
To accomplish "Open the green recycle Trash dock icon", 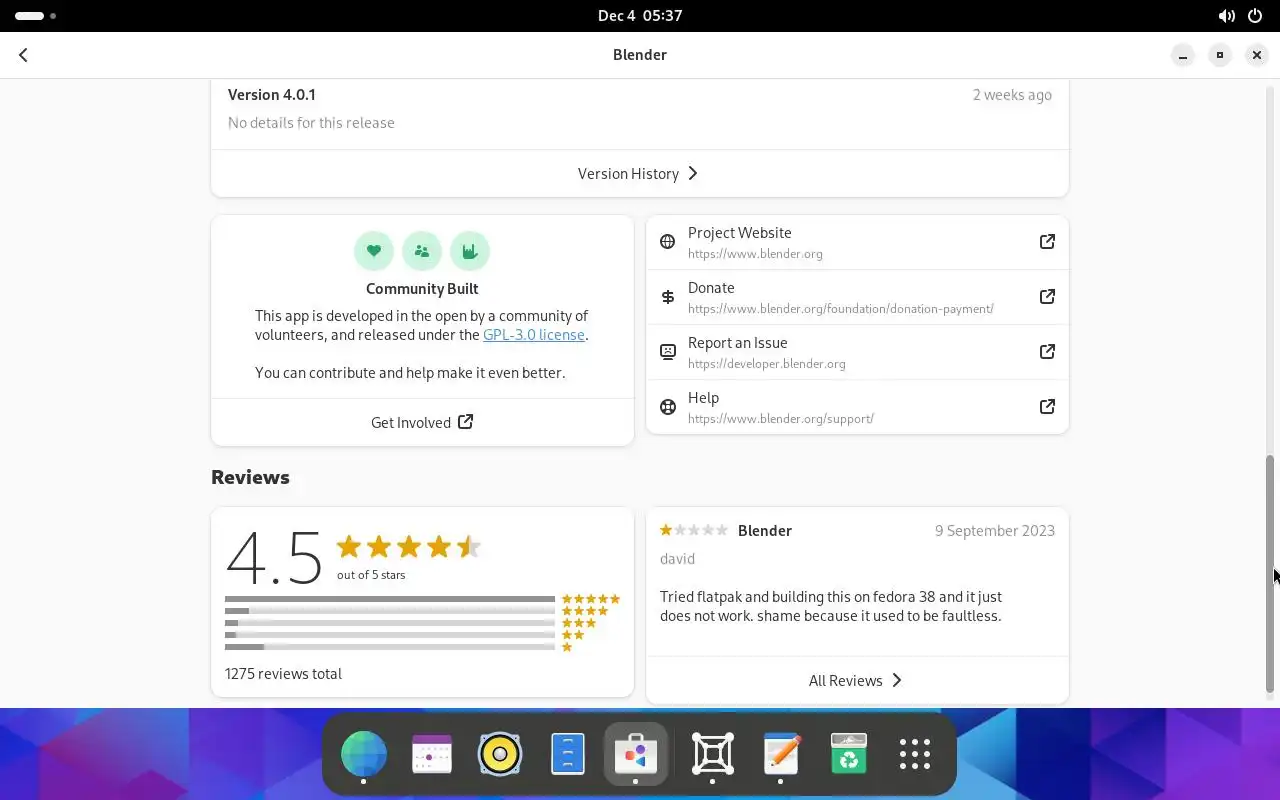I will pos(849,754).
